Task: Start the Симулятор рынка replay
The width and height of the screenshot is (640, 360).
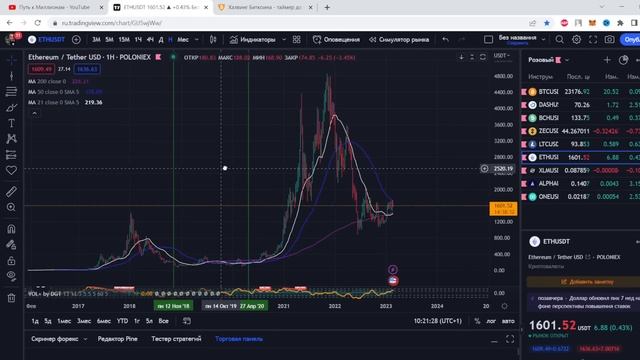Action: point(399,40)
